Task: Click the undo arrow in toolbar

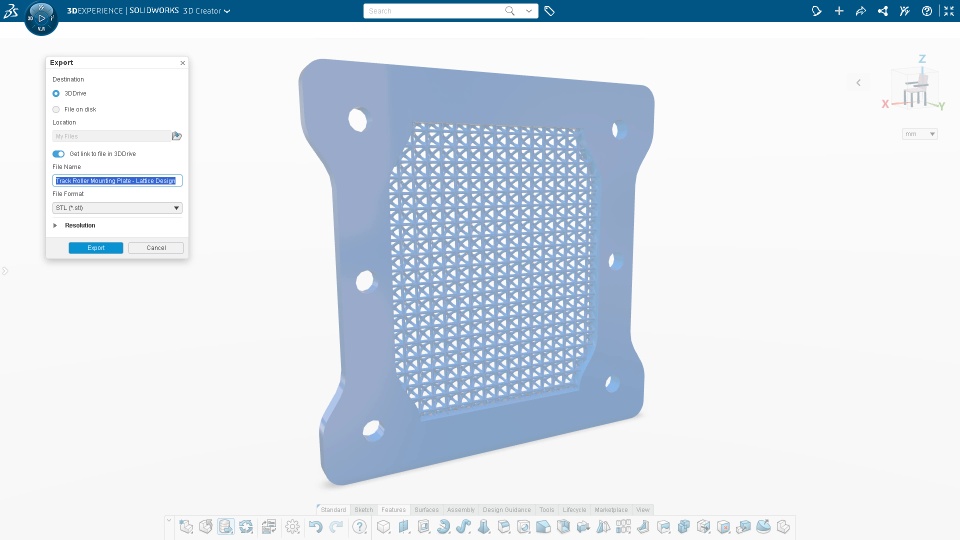Action: click(315, 527)
